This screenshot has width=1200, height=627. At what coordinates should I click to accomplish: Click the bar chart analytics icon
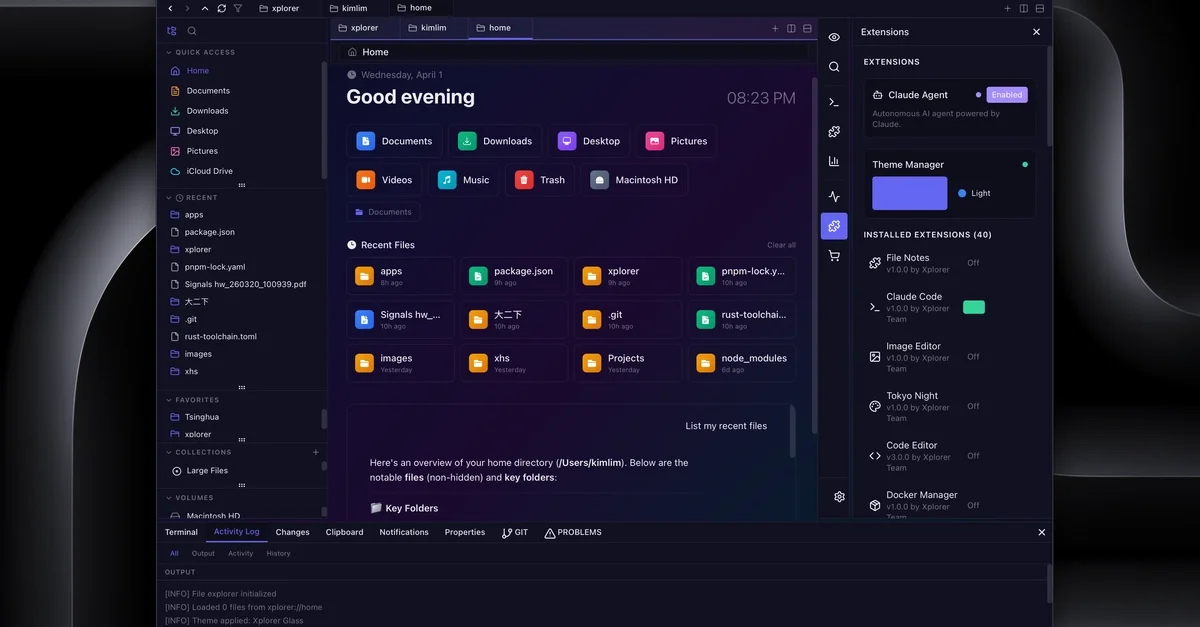point(834,161)
